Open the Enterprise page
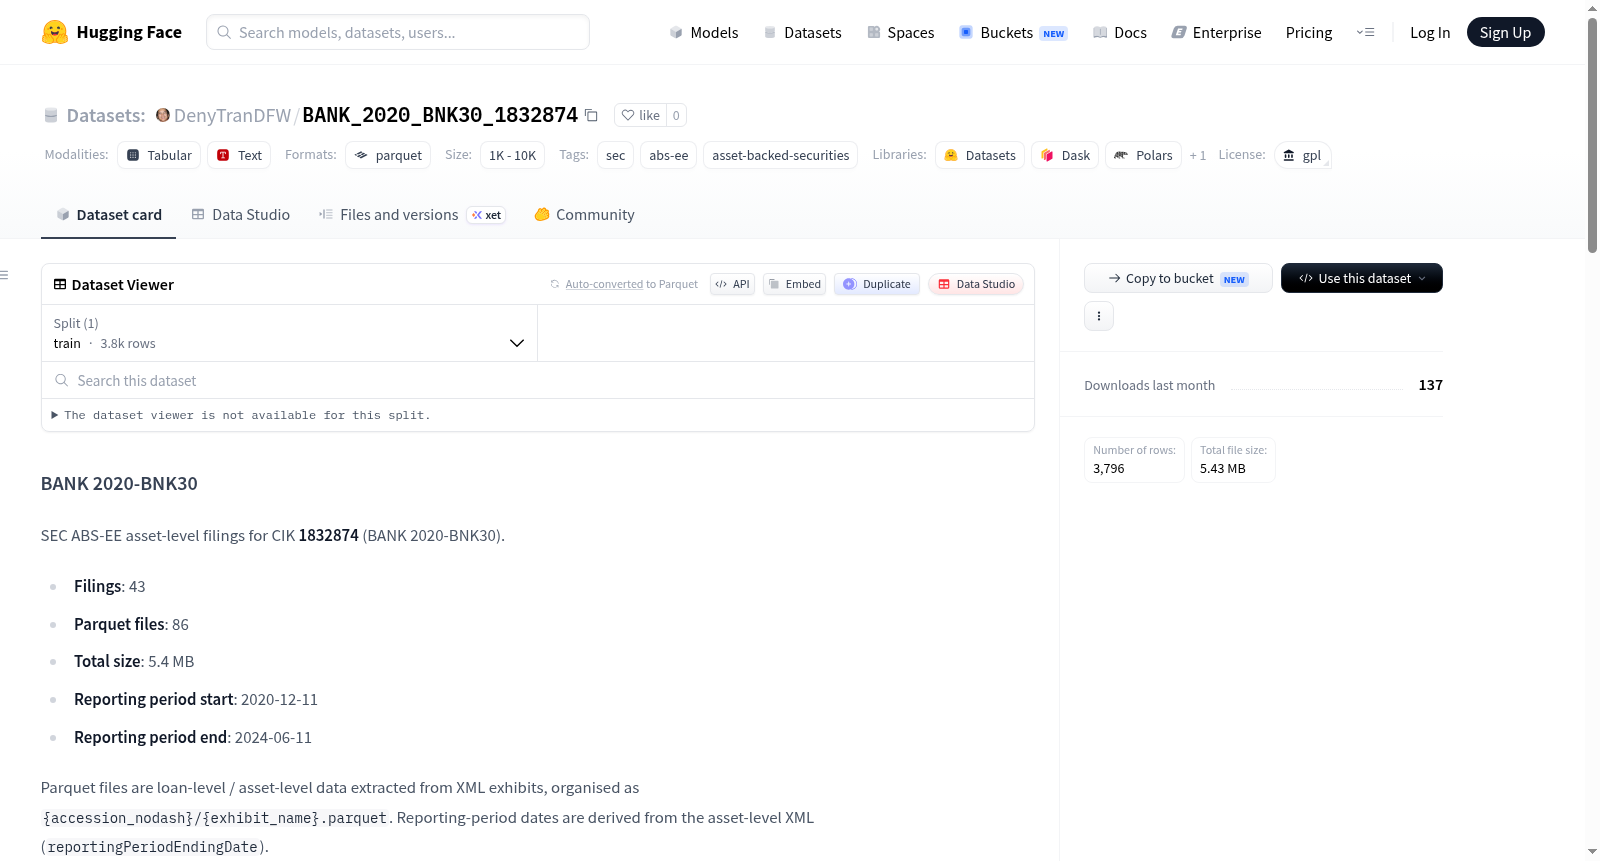This screenshot has height=861, width=1600. 1216,32
